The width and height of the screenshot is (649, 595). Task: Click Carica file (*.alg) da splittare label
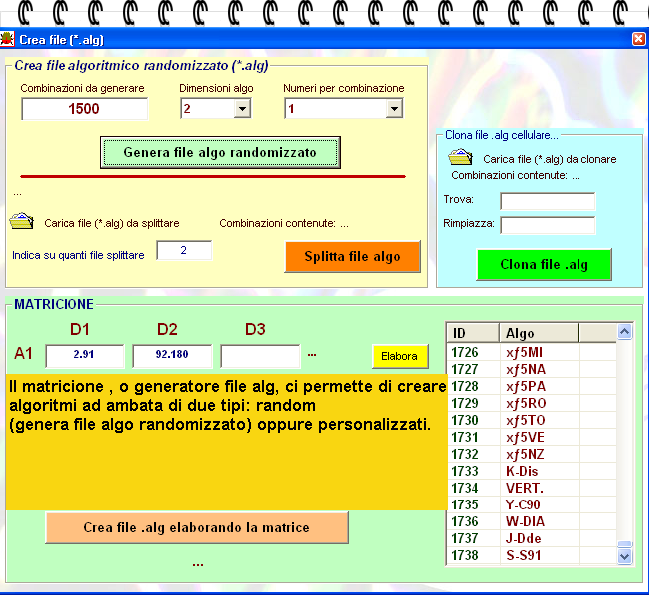pos(112,223)
